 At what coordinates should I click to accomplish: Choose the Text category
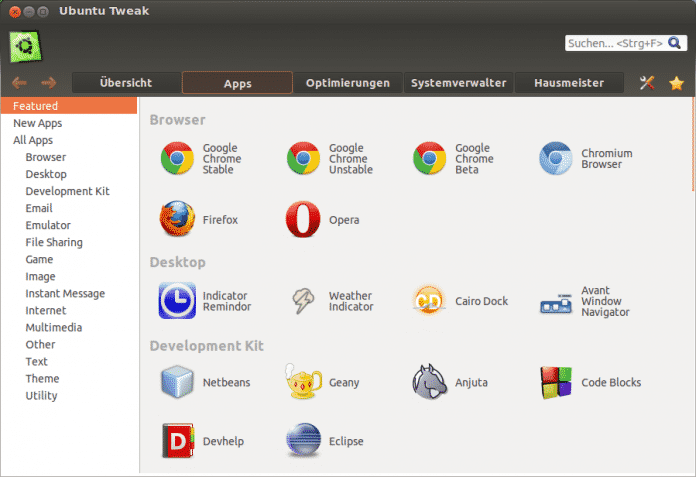pos(69,361)
